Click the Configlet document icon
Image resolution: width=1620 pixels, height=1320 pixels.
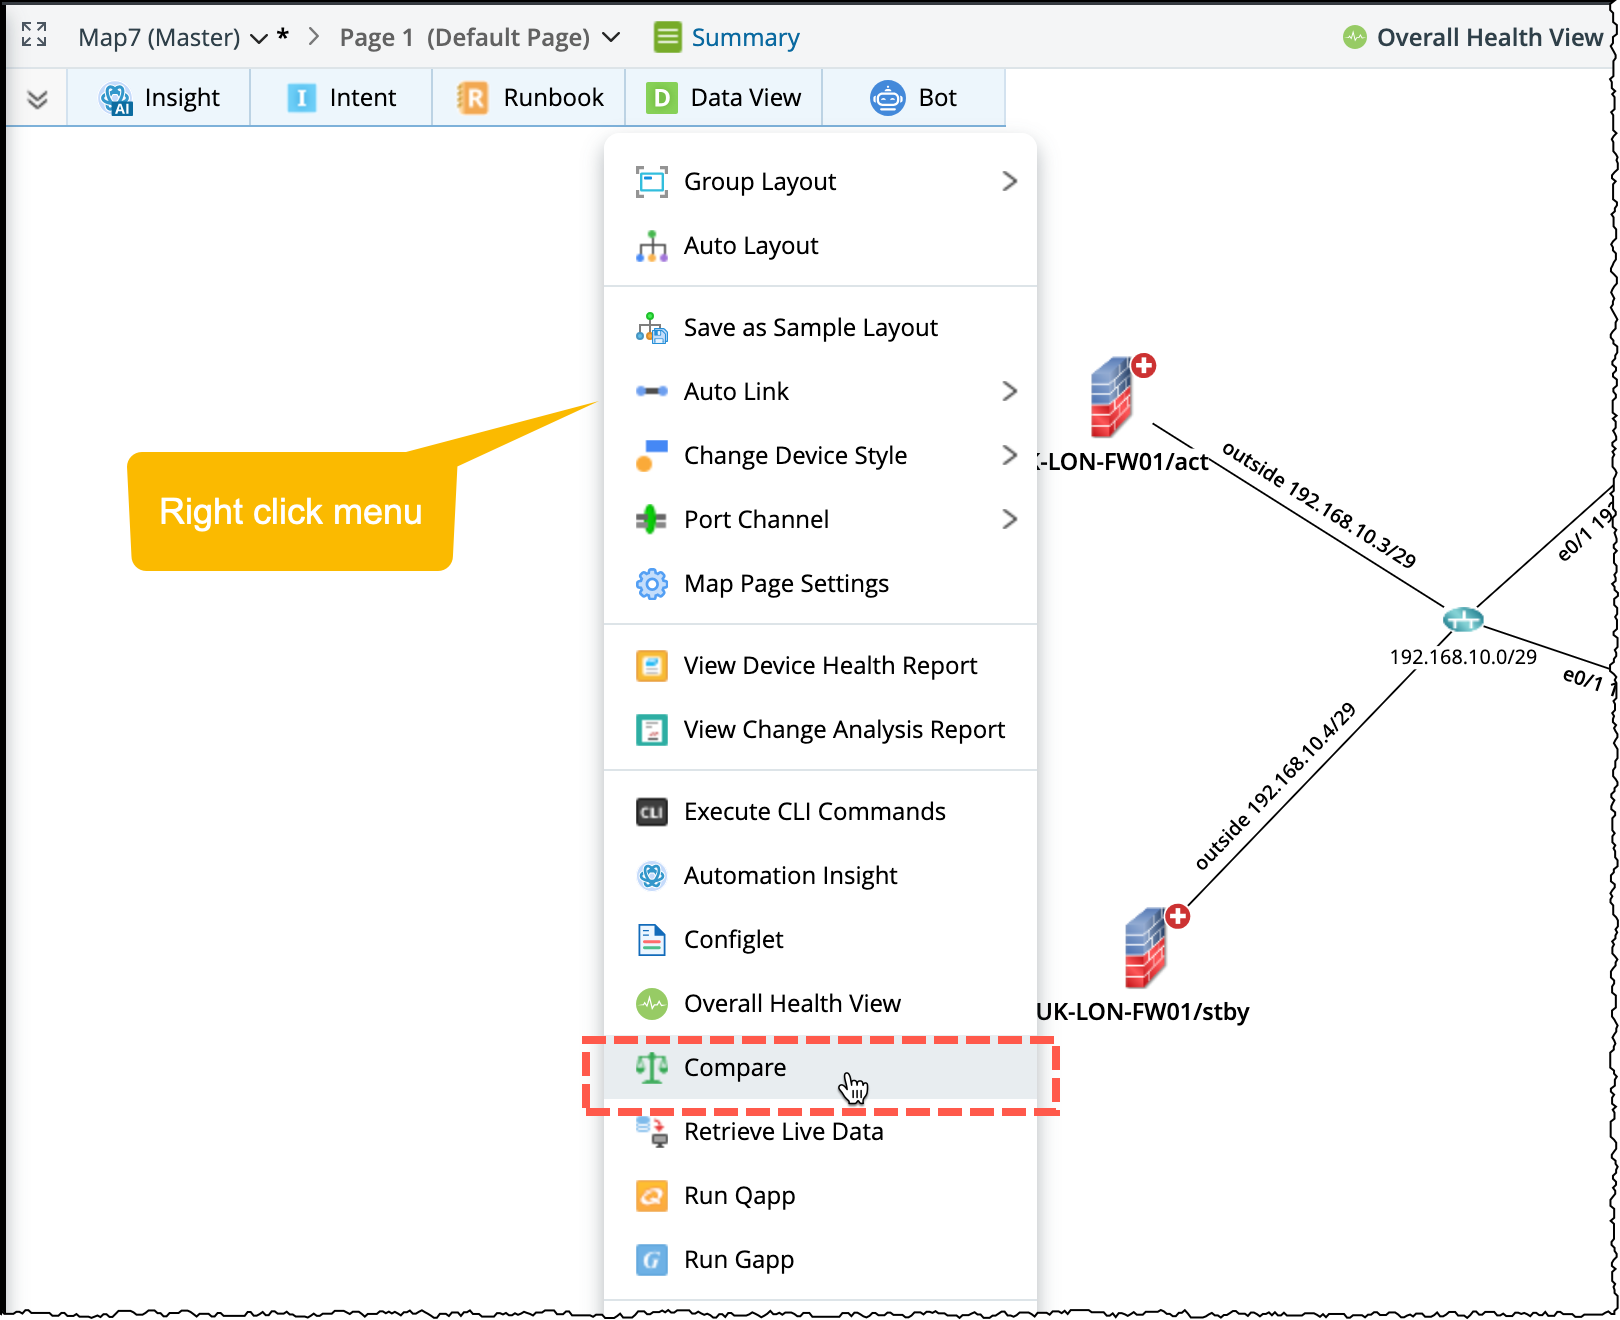(652, 940)
